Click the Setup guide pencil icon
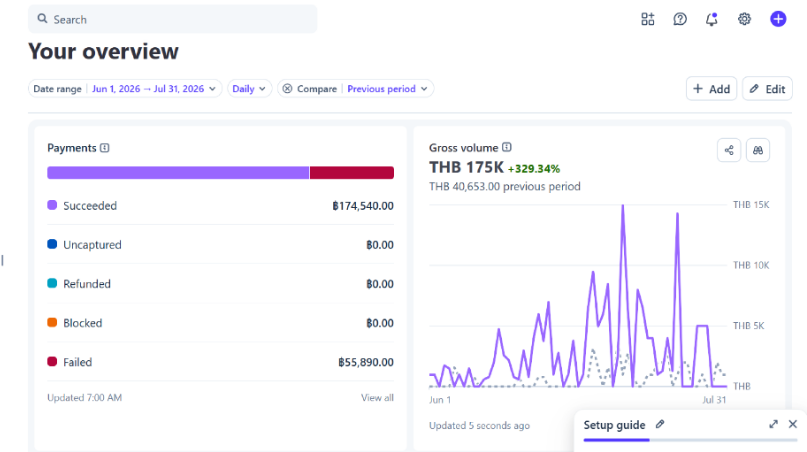Viewport: 807px width, 452px height. [x=660, y=424]
